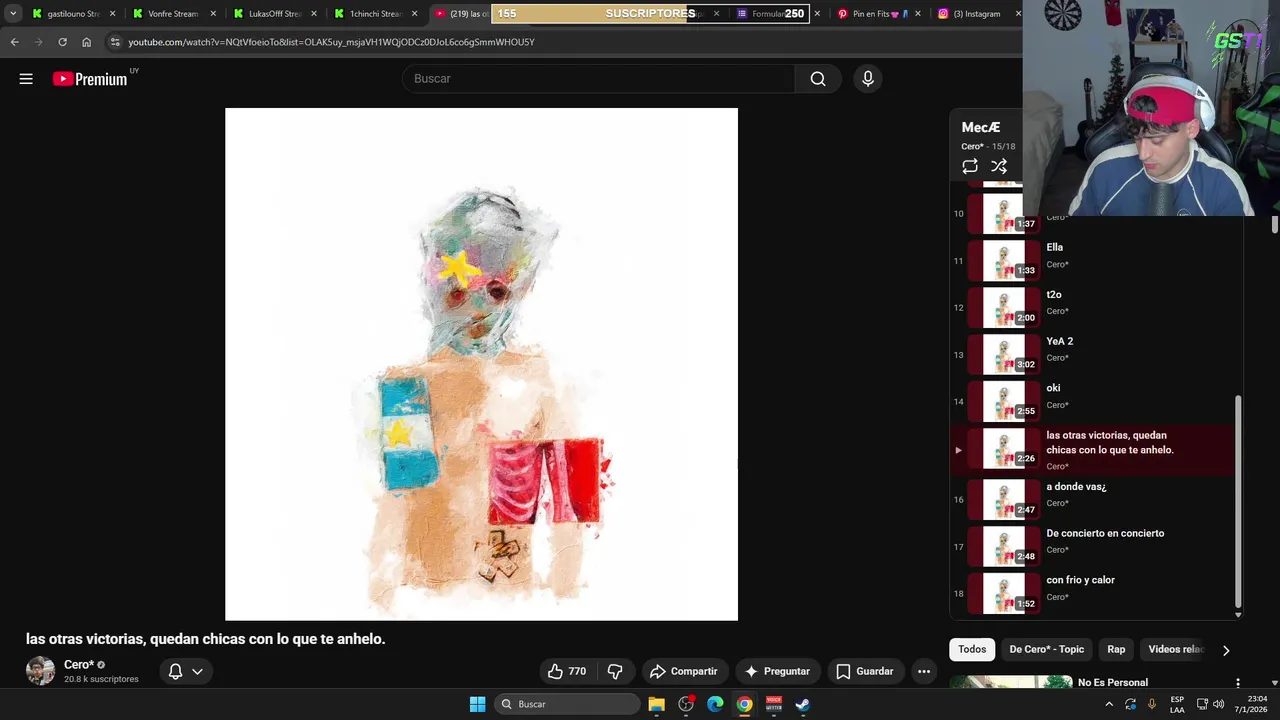Image resolution: width=1280 pixels, height=720 pixels.
Task: Select the Todos filter chip
Action: click(972, 649)
